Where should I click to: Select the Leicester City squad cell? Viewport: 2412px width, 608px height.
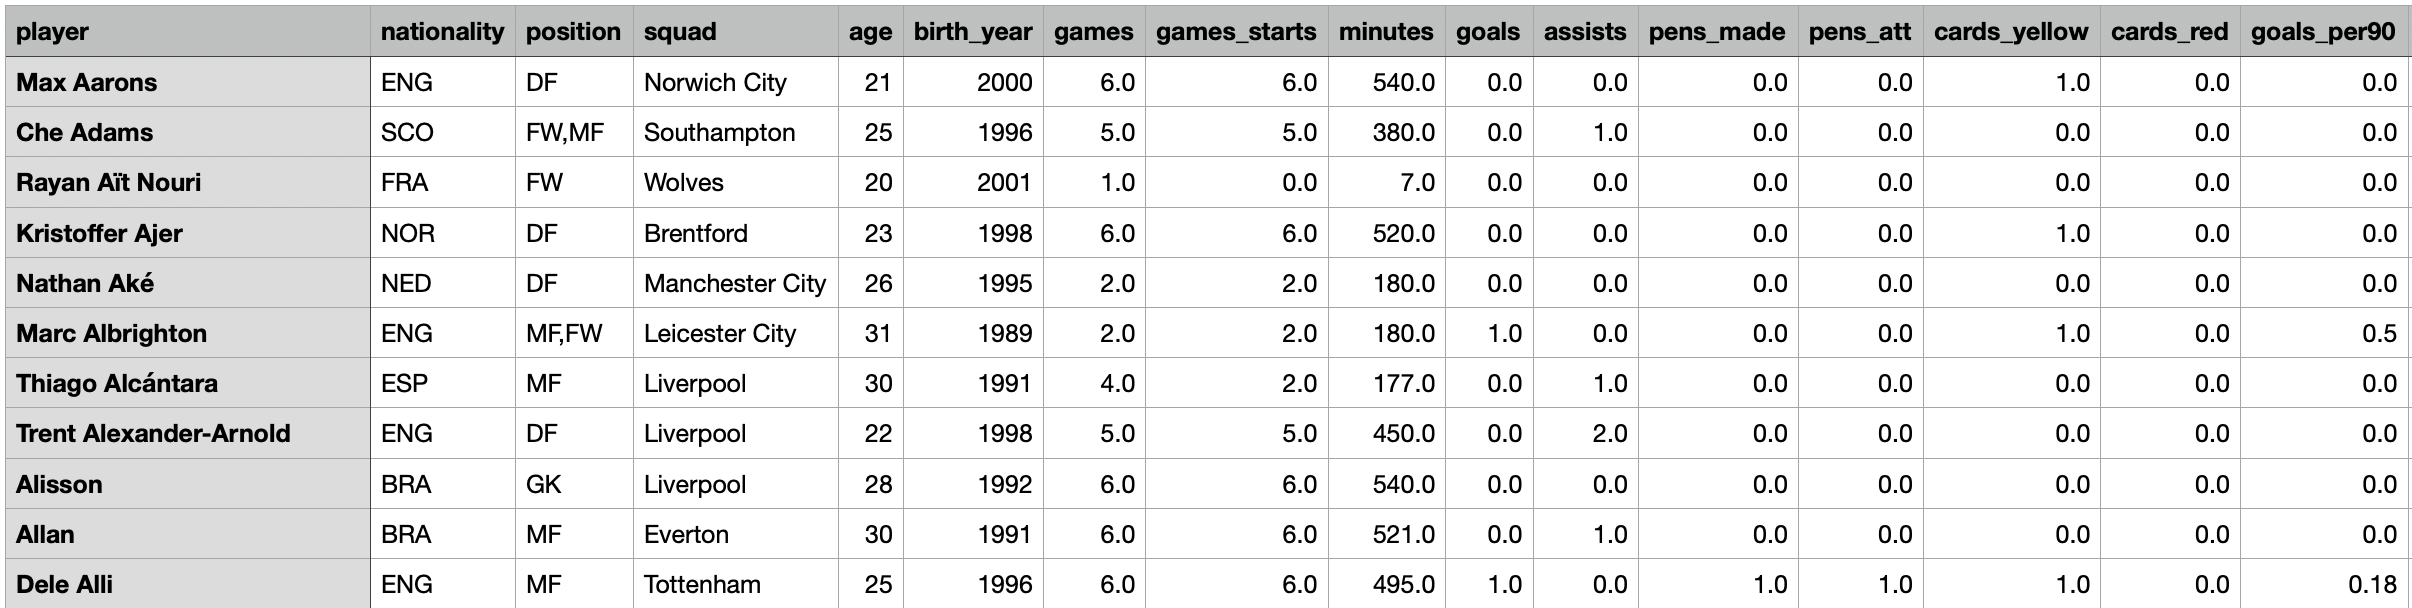[735, 333]
